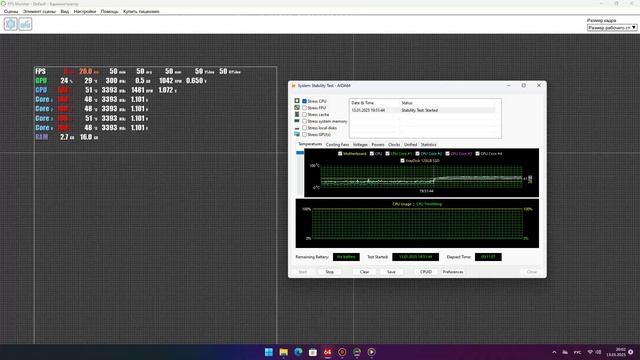The width and height of the screenshot is (640, 360).
Task: Toggle CPU Core #2 graph checkbox
Action: [417, 153]
